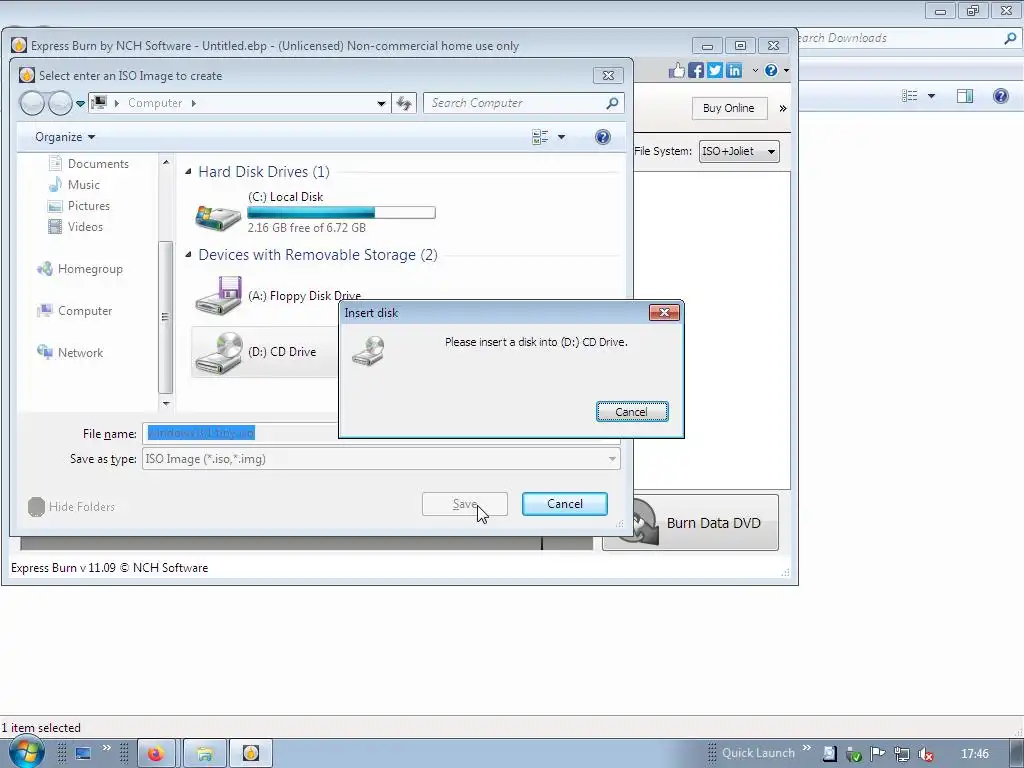Image resolution: width=1024 pixels, height=768 pixels.
Task: Click the Firefox taskbar button
Action: coord(155,754)
